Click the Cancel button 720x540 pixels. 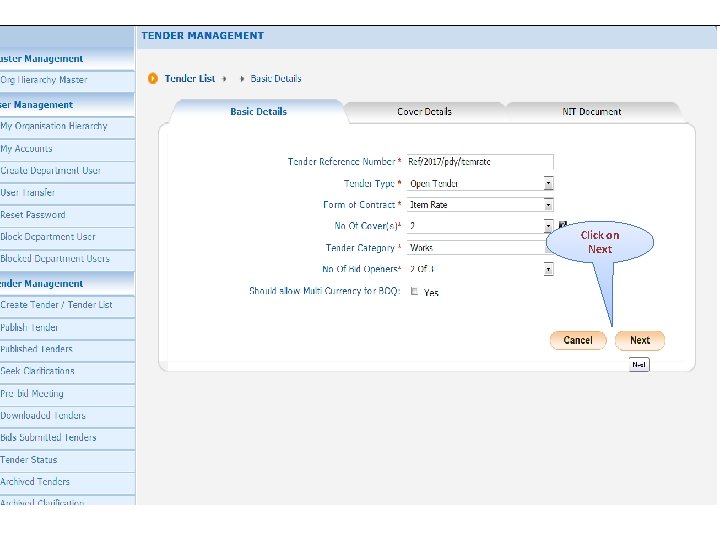[x=578, y=340]
